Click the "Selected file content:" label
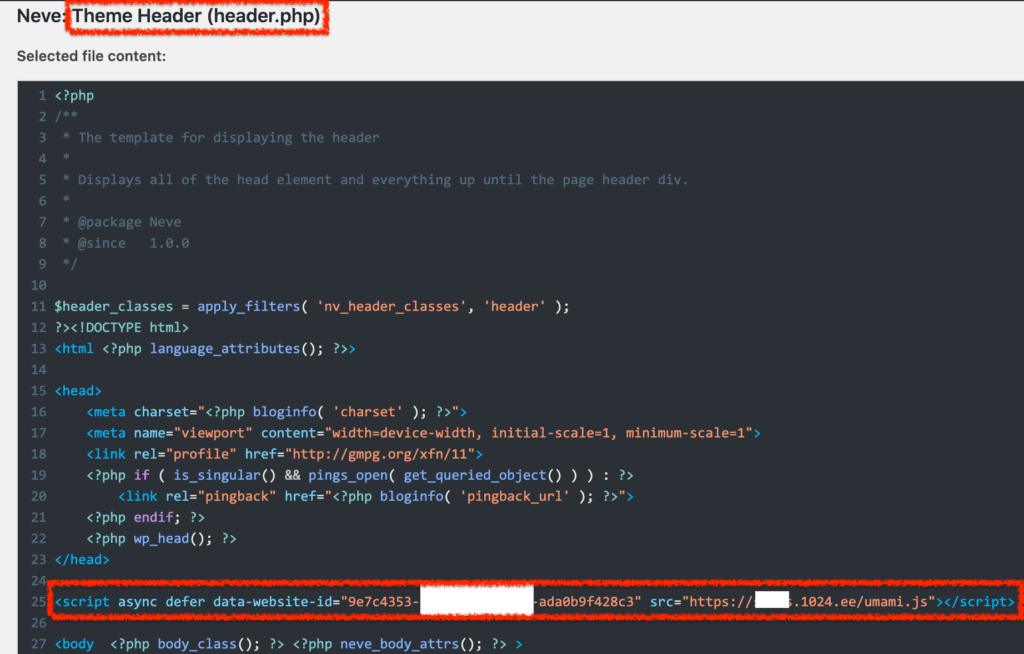1024x654 pixels. coord(91,56)
